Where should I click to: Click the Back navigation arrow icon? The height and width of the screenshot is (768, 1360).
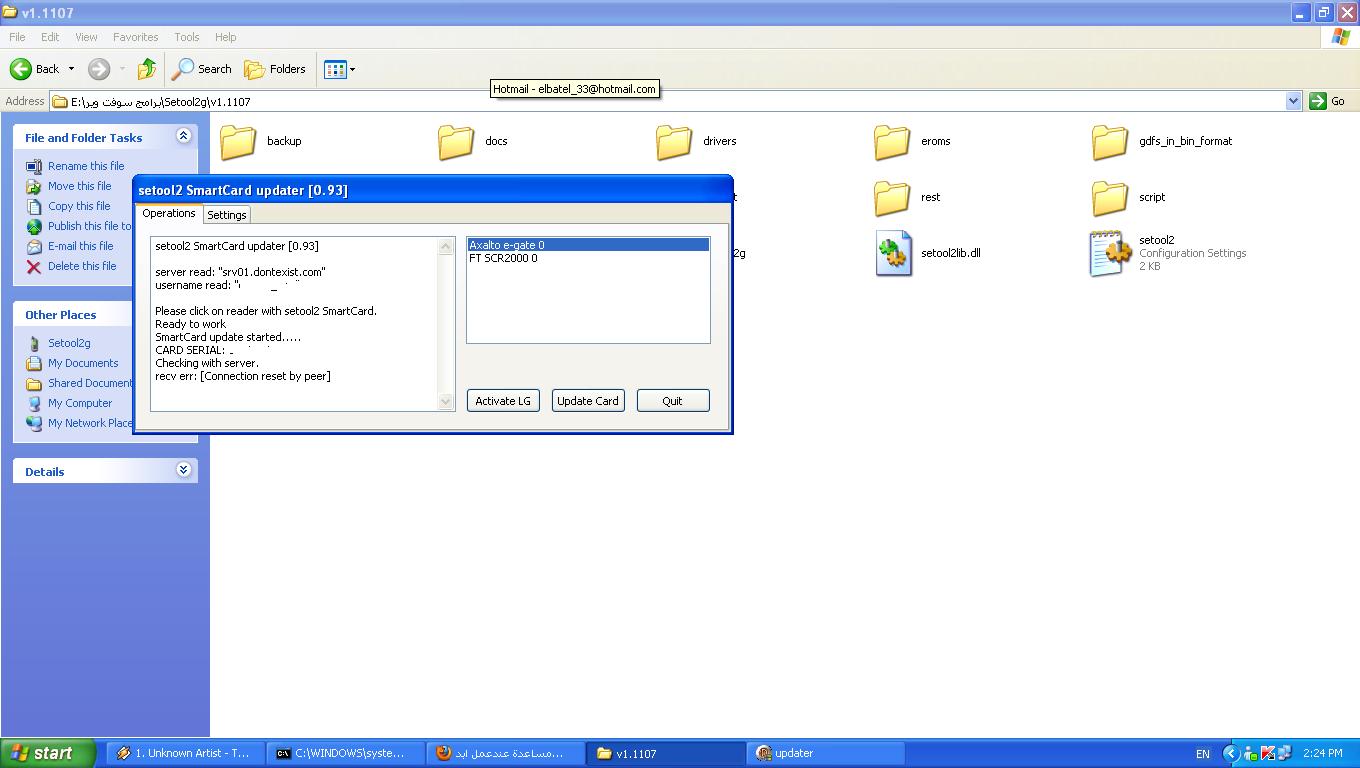tap(21, 69)
